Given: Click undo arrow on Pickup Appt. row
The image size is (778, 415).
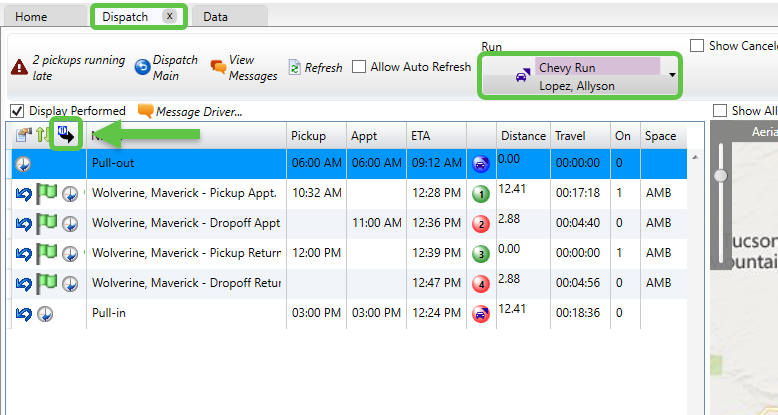Looking at the screenshot, I should [x=23, y=194].
